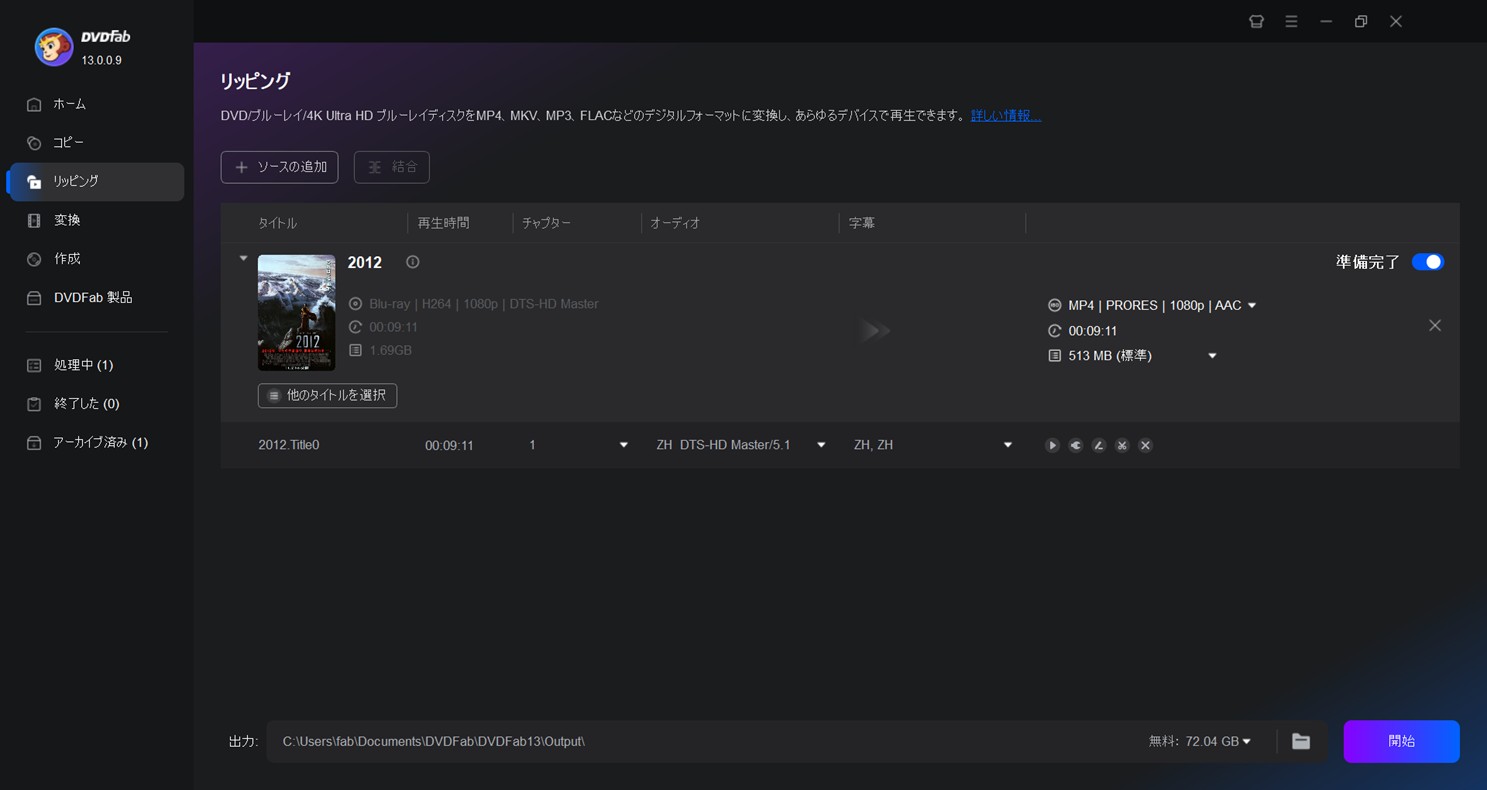Click the output format icon beside MP4
Screen dimensions: 1487x790
point(1054,306)
